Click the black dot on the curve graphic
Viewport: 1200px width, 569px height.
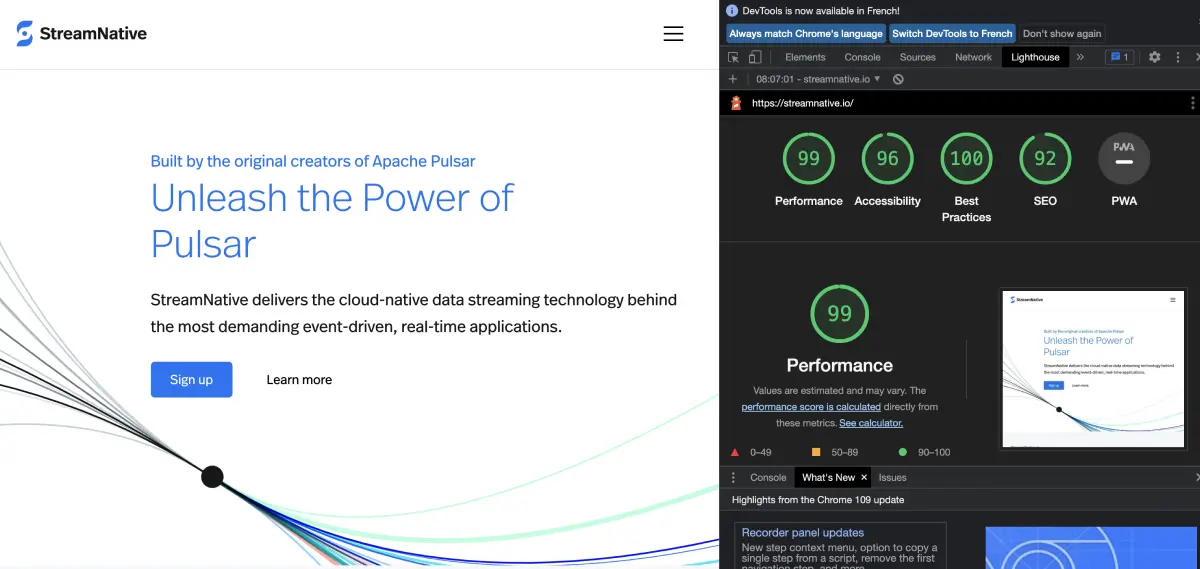tap(212, 476)
